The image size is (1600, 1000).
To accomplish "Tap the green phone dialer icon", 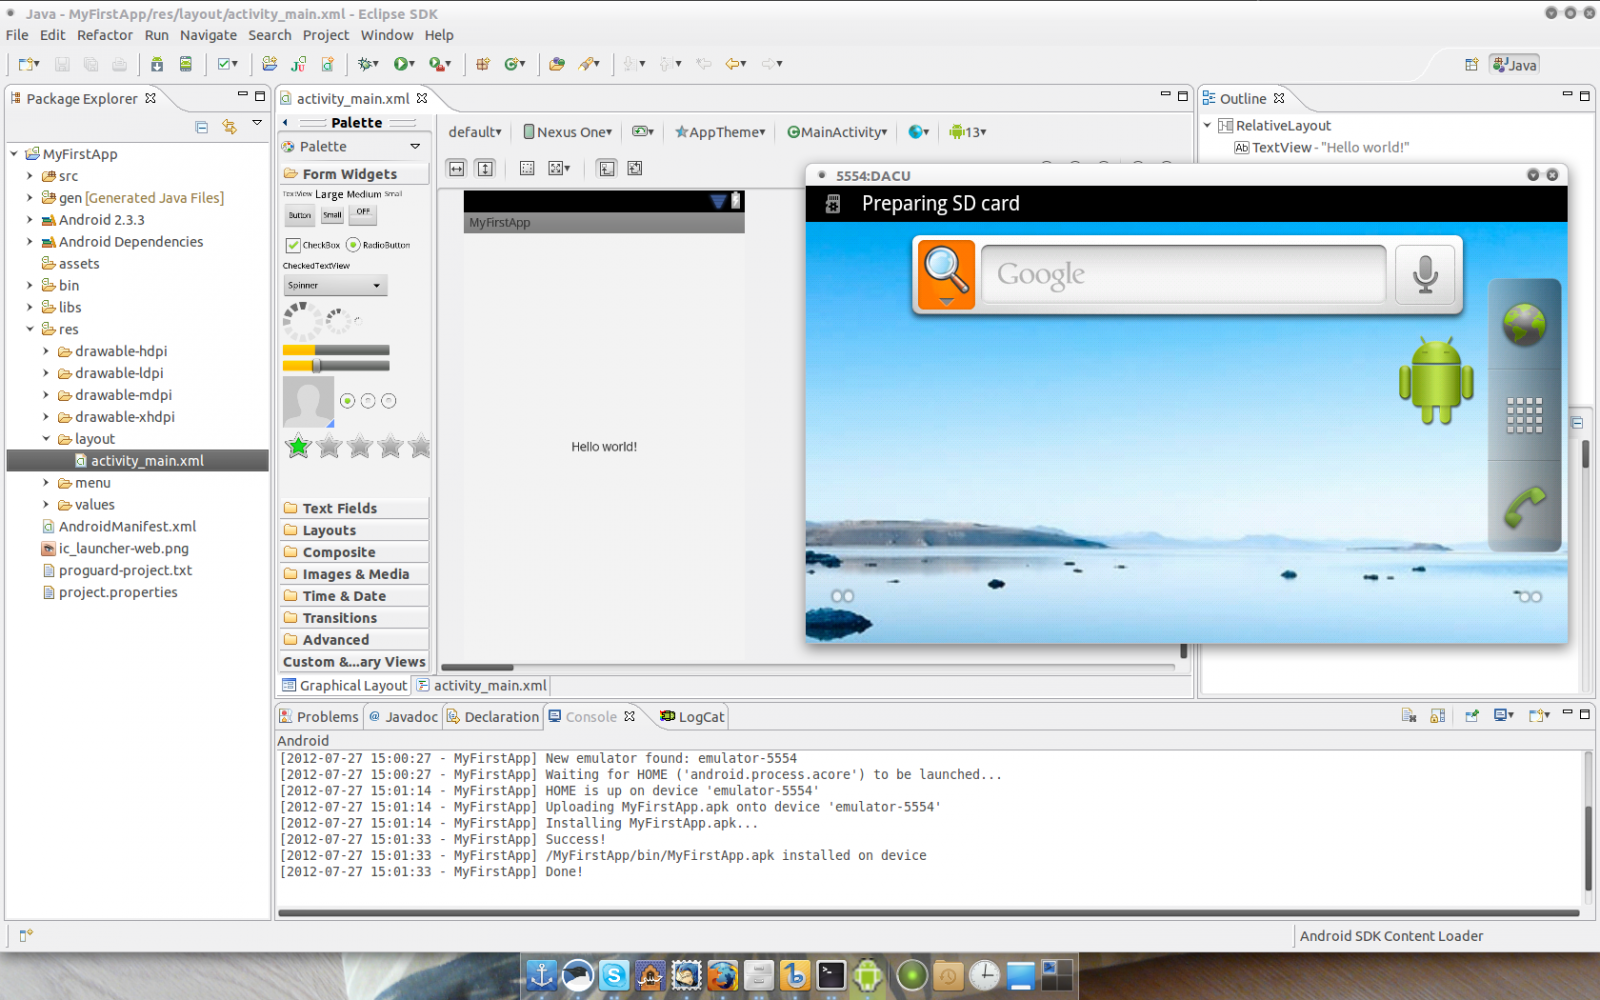I will [1524, 507].
